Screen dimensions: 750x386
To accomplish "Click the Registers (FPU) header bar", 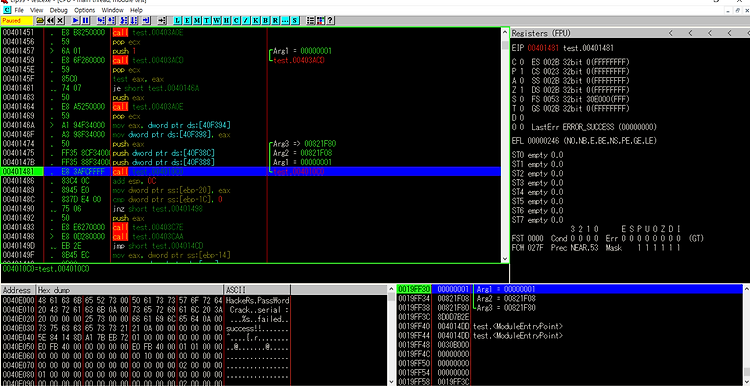I will click(629, 33).
